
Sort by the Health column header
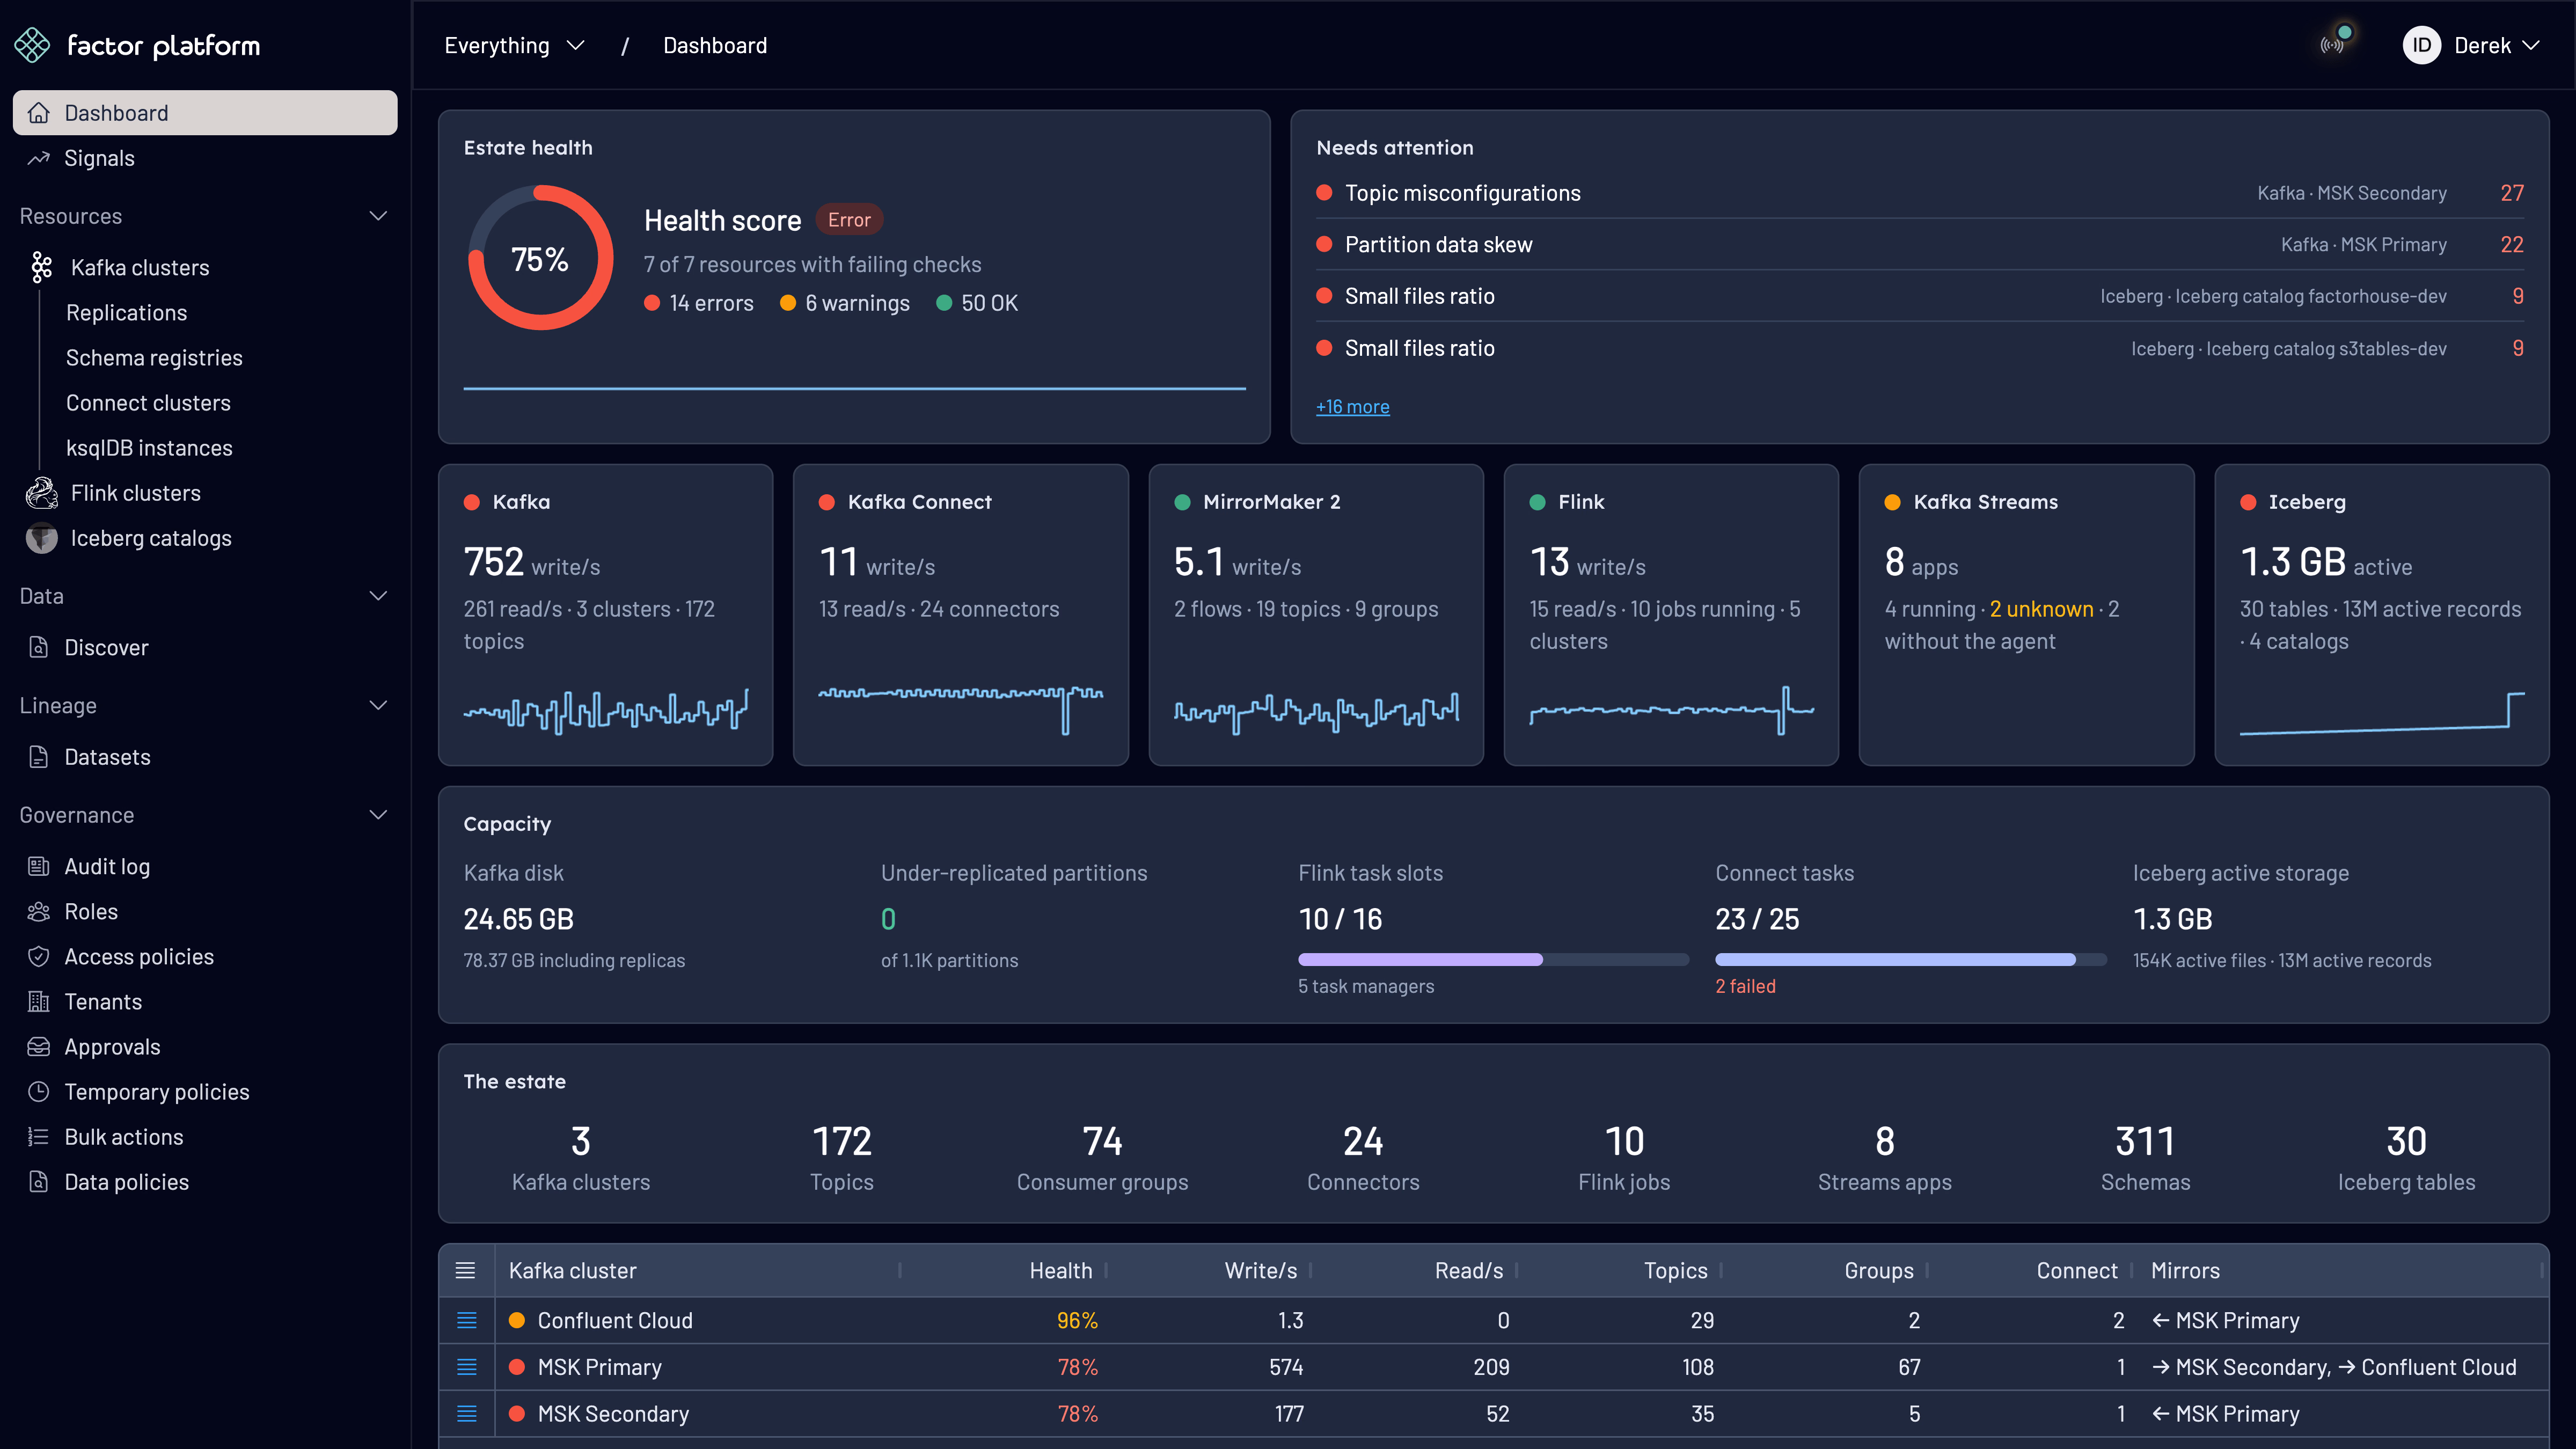click(1061, 1270)
